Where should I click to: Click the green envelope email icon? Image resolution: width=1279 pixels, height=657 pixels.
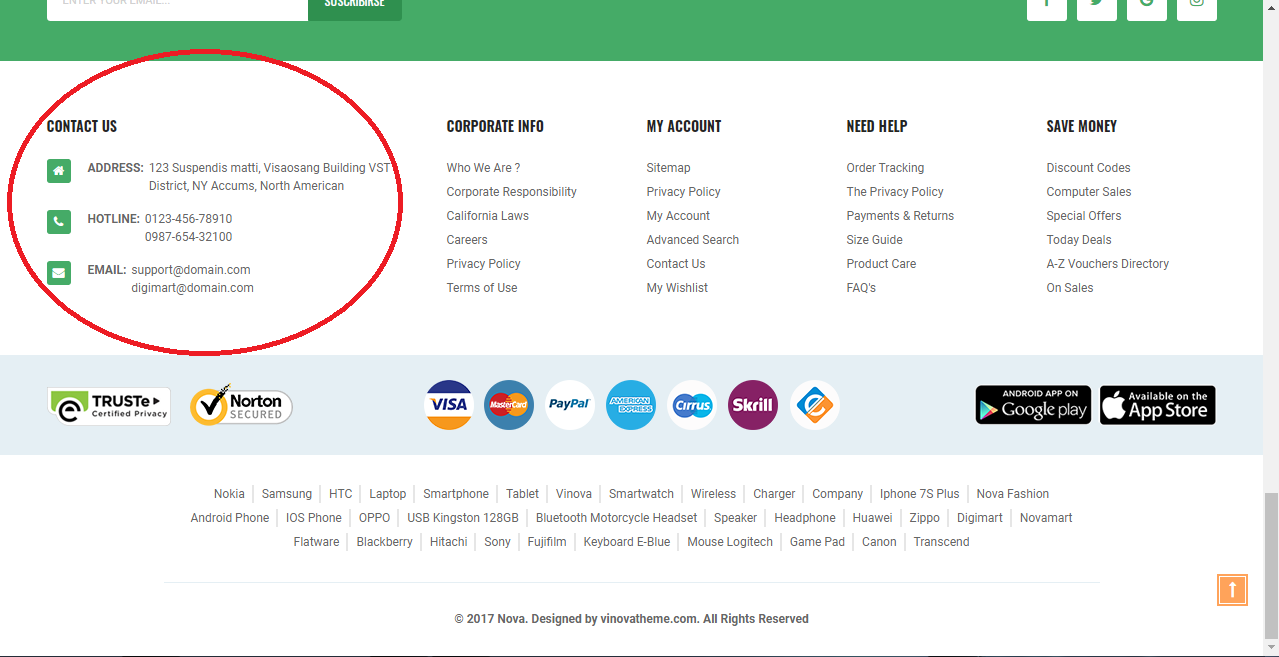coord(59,273)
